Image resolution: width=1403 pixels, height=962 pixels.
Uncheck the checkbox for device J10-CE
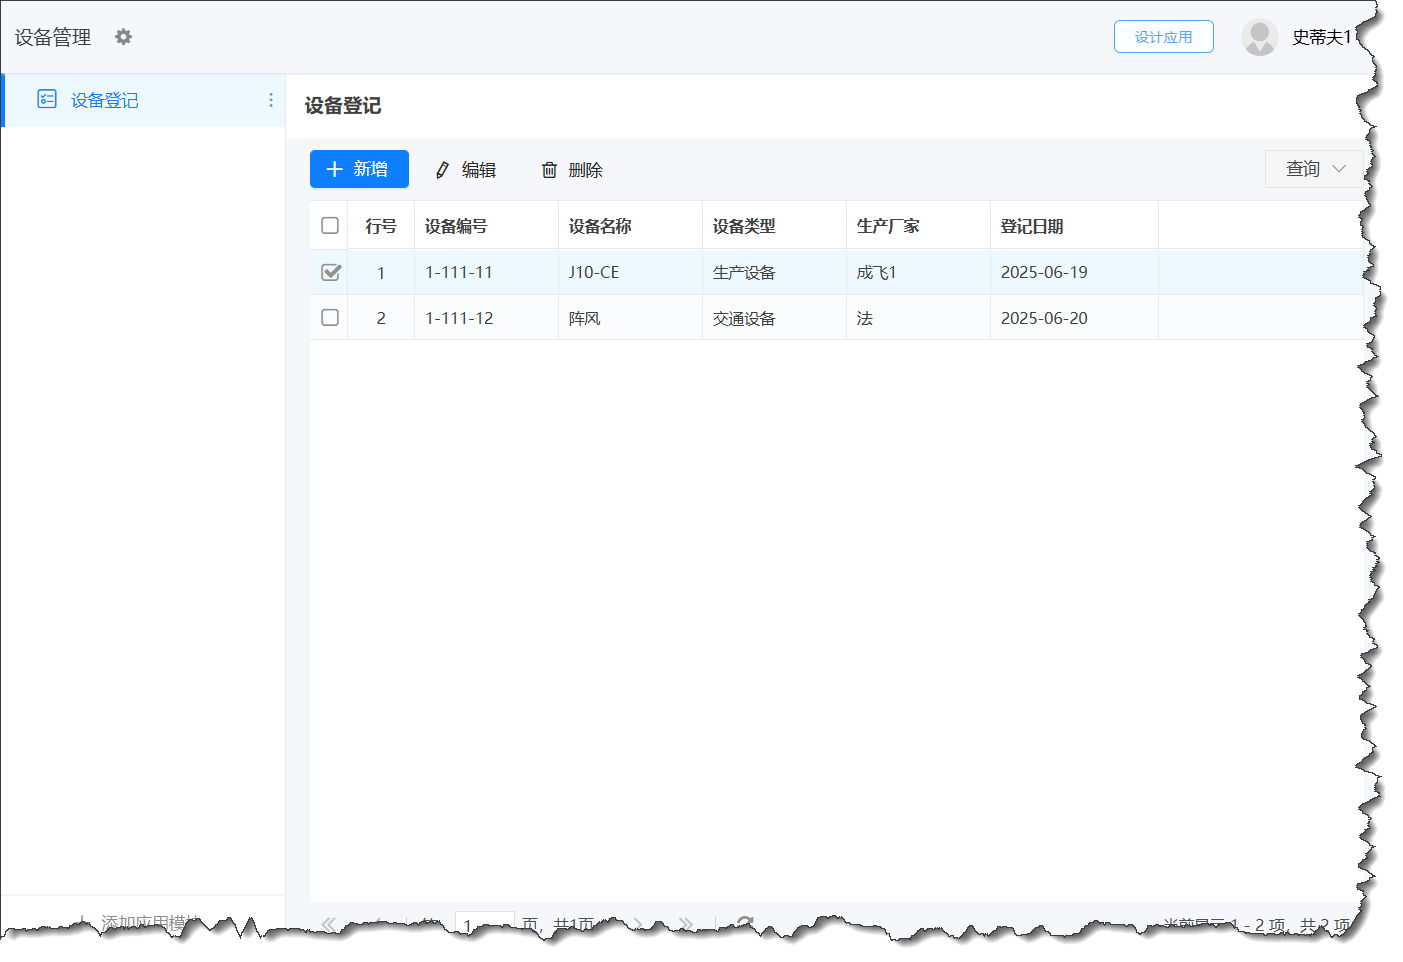coord(328,271)
